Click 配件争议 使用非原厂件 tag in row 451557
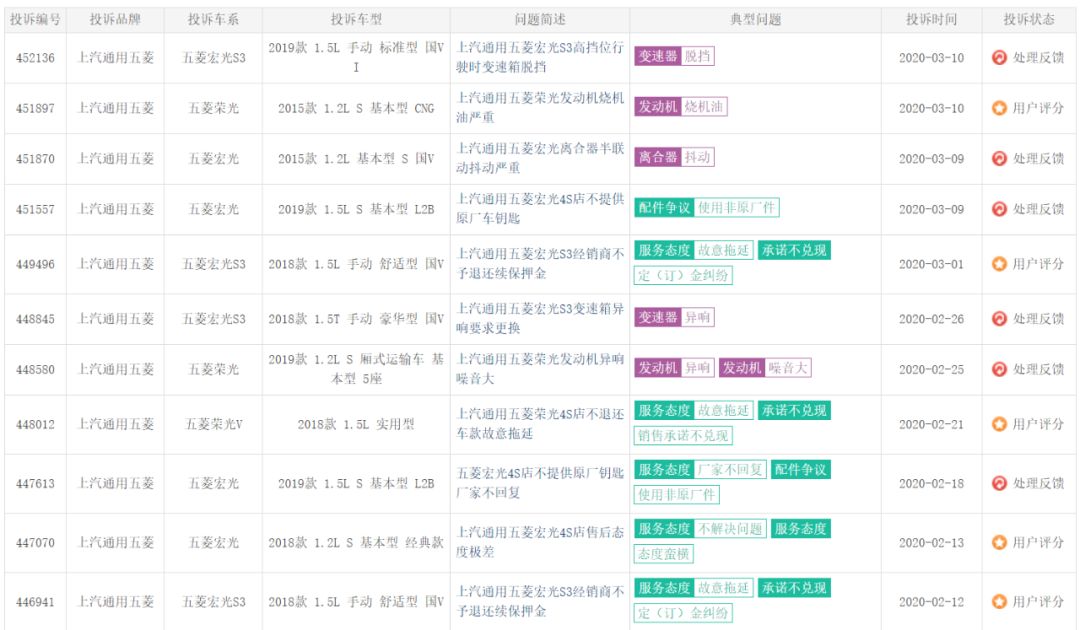1080x630 pixels. coord(707,207)
